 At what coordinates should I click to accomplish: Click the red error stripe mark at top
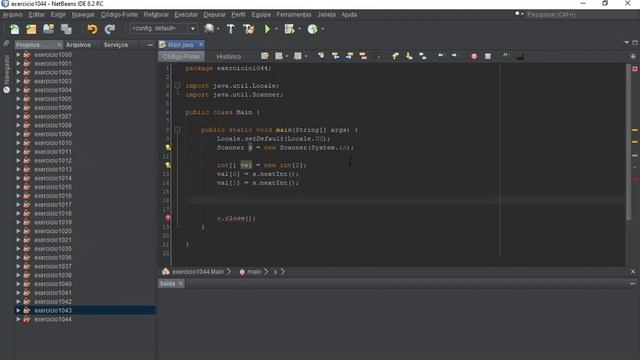[x=635, y=69]
